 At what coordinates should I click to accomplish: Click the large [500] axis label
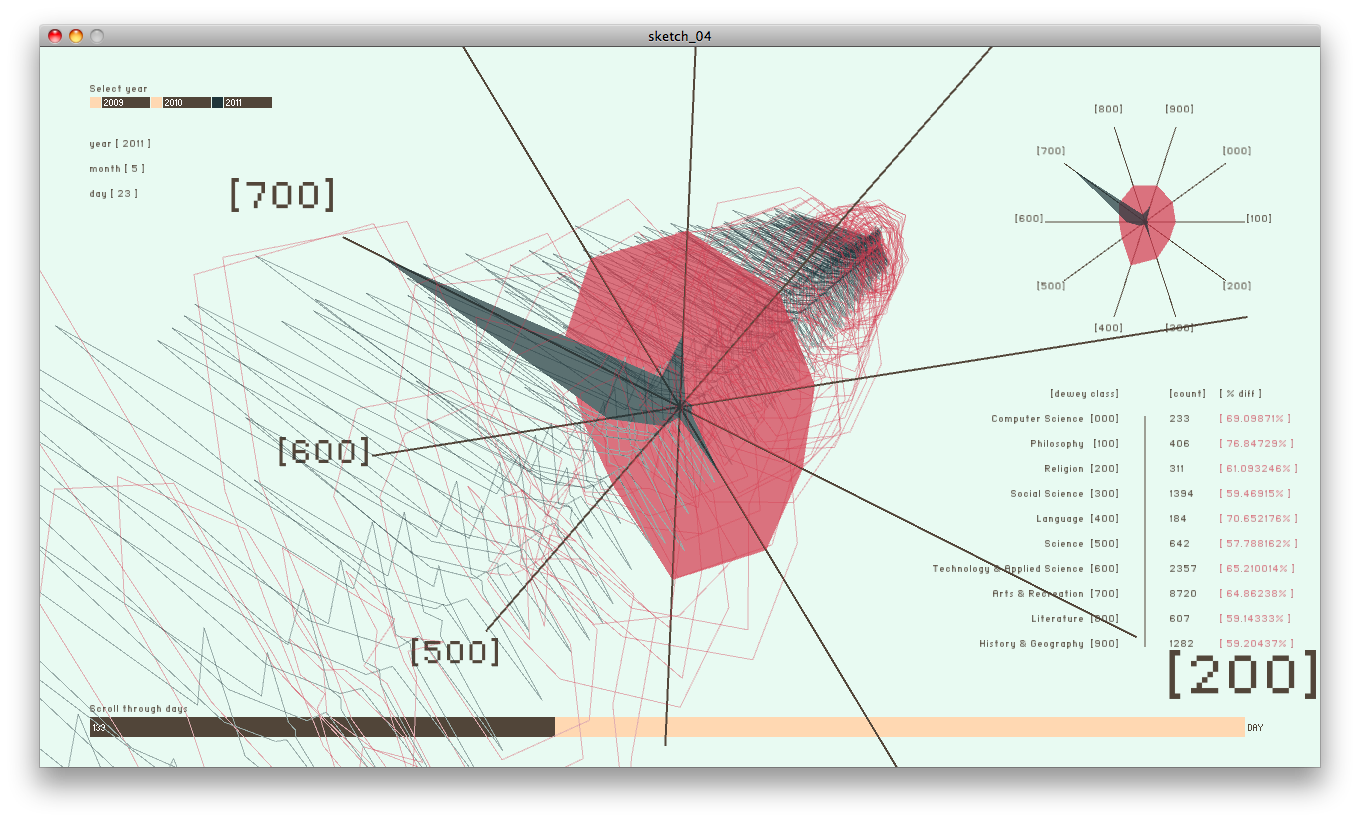click(x=455, y=652)
